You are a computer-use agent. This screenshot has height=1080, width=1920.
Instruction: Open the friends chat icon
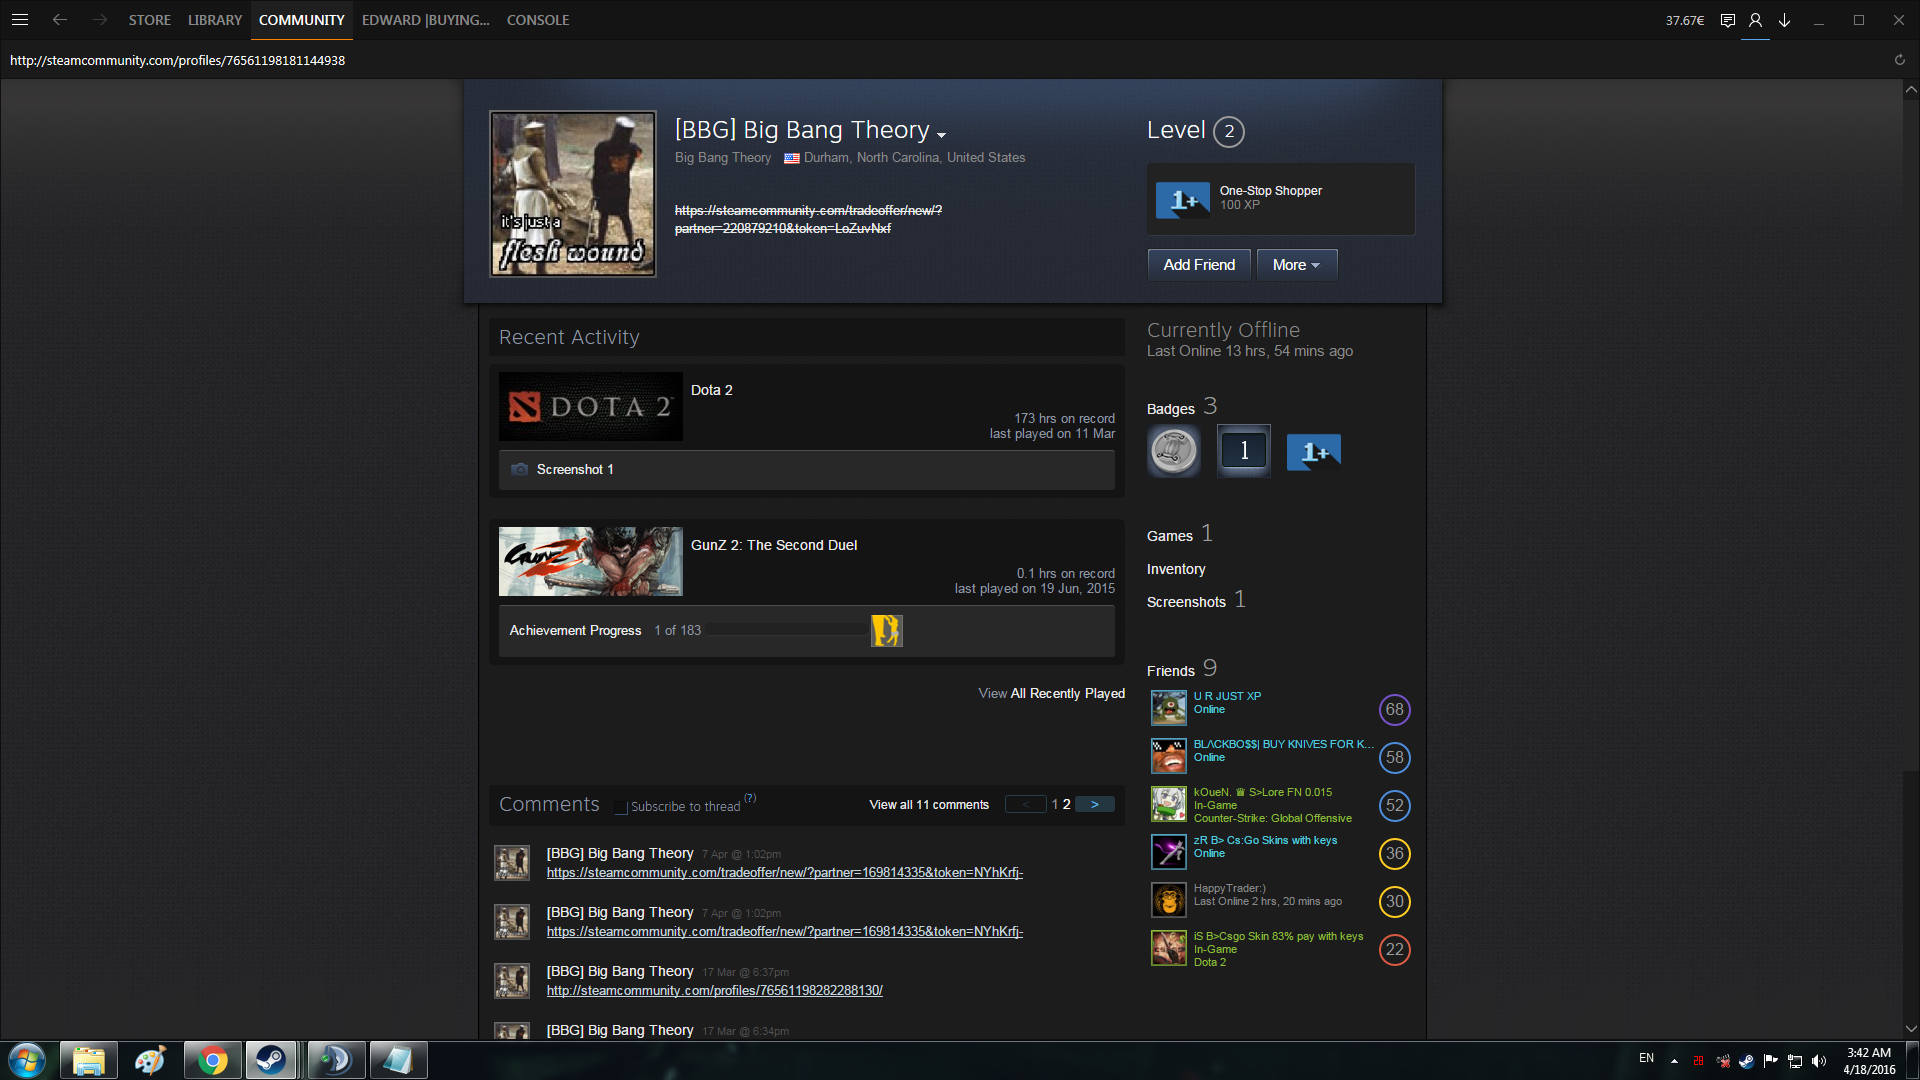coord(1727,20)
